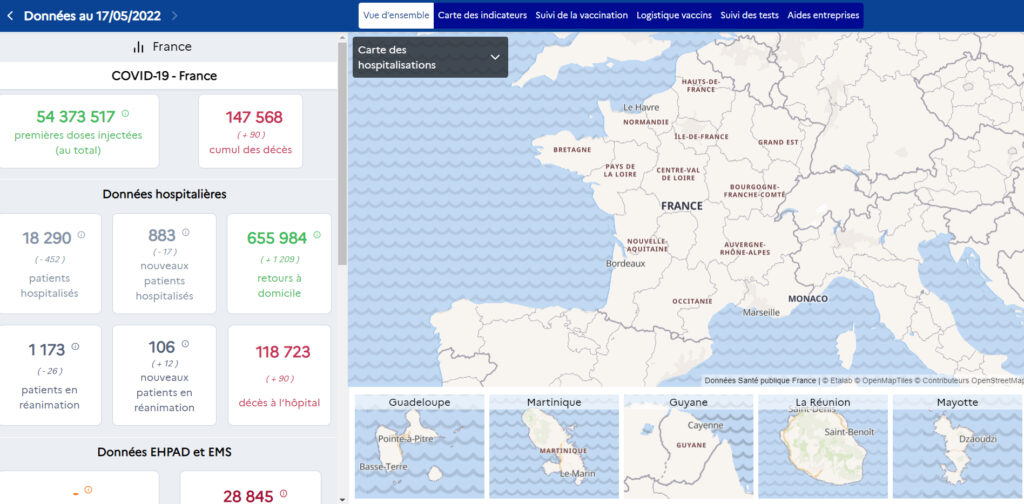The width and height of the screenshot is (1024, 504).
Task: Switch to Carte des indicateurs tab
Action: (x=482, y=16)
